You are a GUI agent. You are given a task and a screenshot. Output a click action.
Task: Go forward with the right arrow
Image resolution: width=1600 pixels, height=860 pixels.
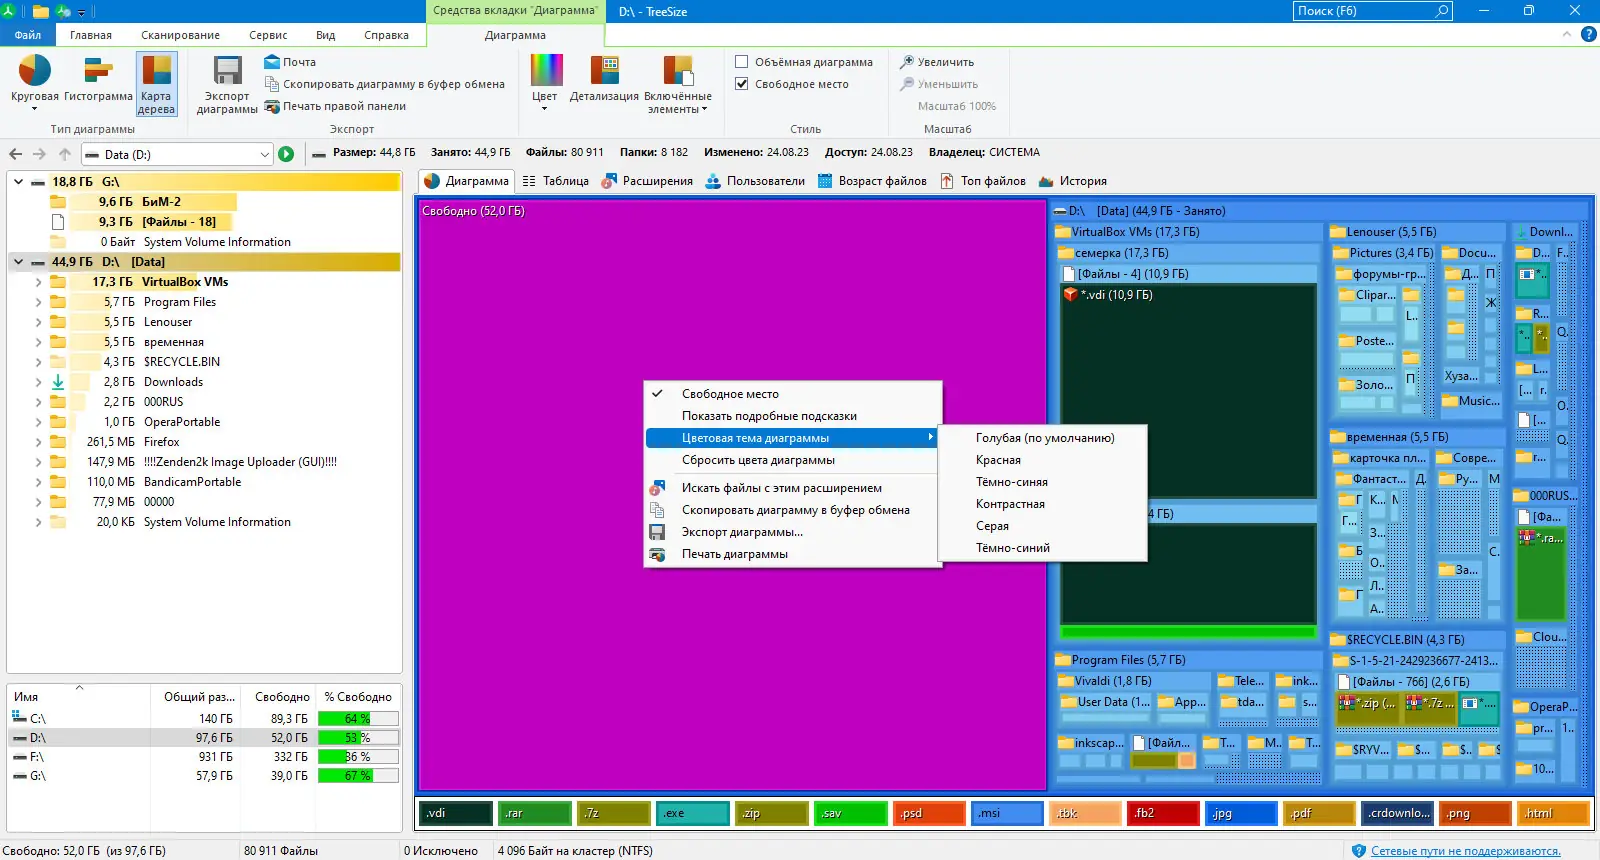(x=39, y=154)
